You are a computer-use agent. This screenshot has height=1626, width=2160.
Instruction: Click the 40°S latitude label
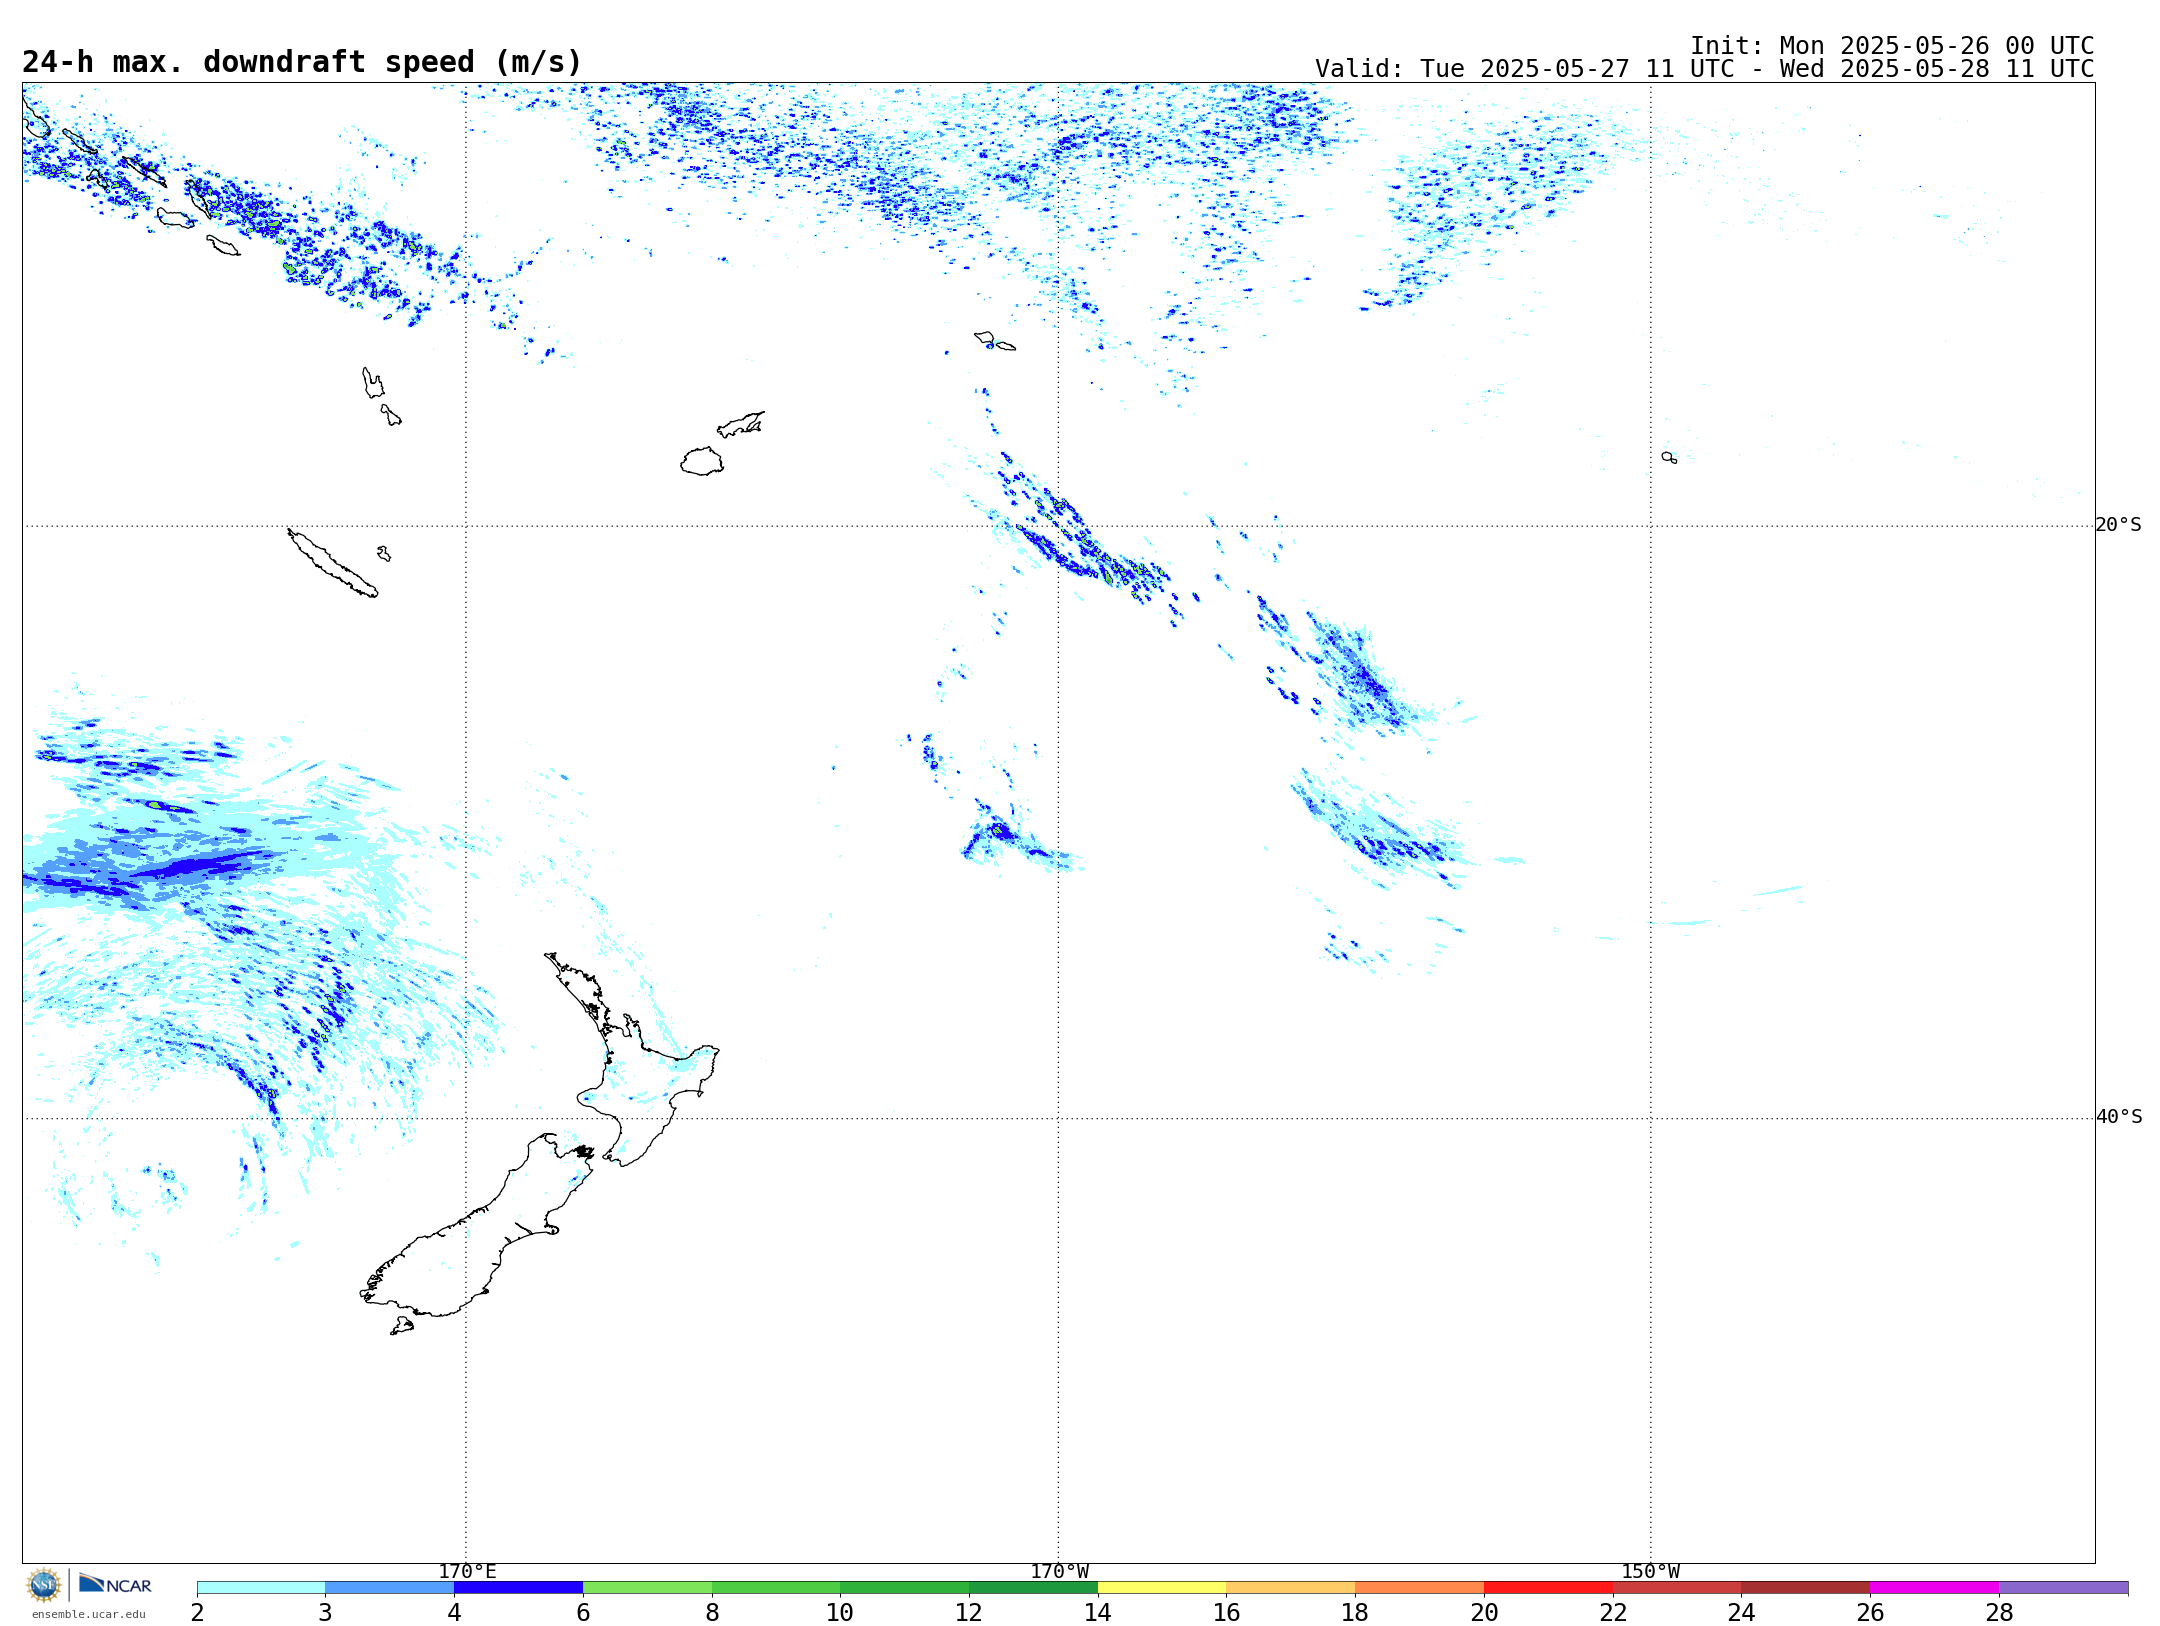click(2118, 1117)
